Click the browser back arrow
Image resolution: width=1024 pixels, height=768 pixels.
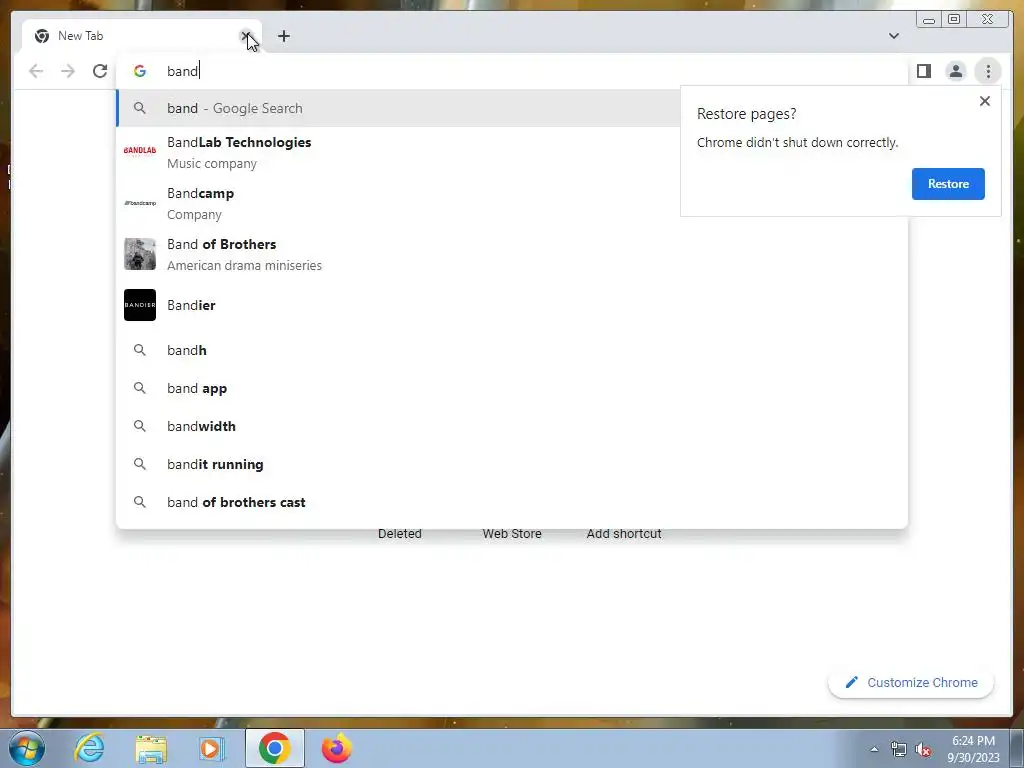[36, 71]
